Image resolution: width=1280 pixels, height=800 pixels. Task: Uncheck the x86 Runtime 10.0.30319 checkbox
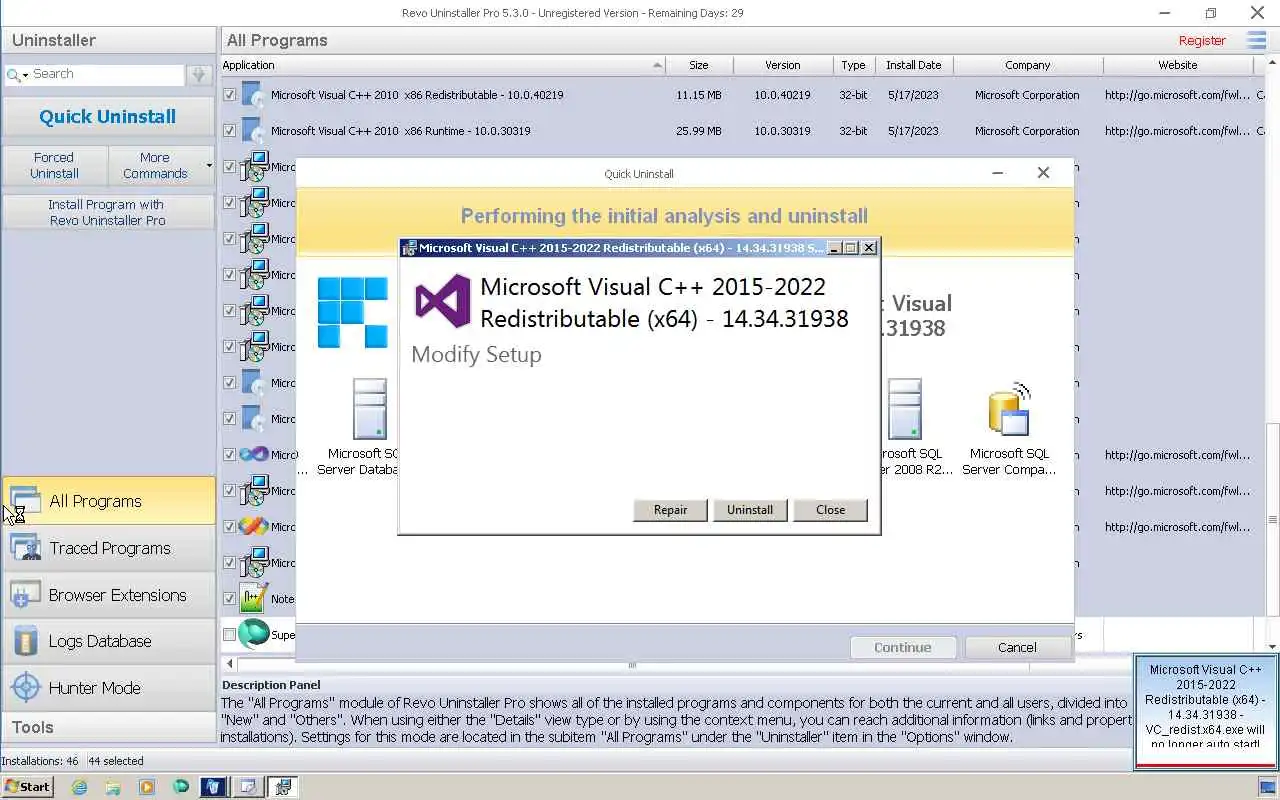click(230, 131)
